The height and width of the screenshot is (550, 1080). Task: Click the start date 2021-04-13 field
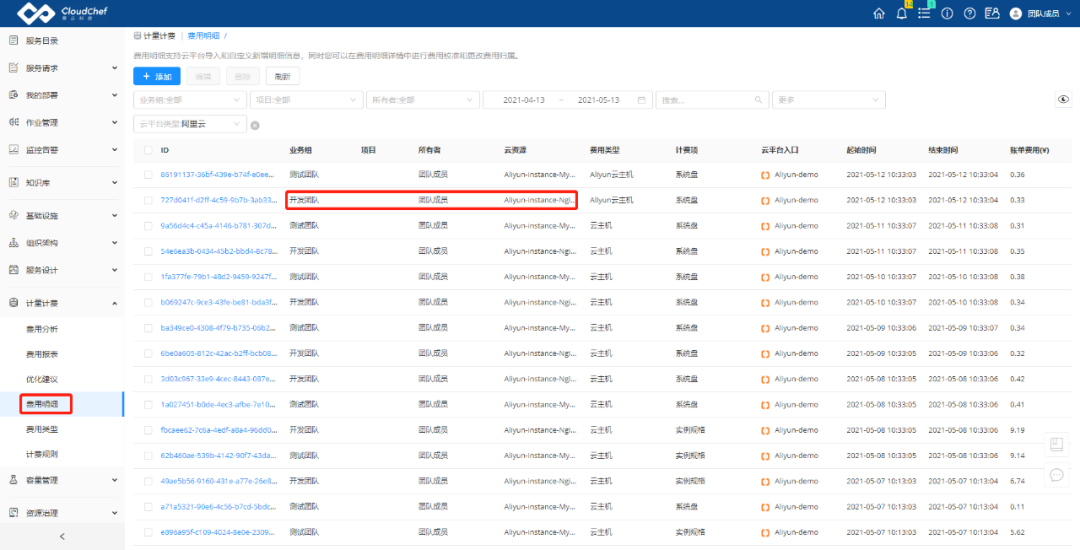pos(524,100)
